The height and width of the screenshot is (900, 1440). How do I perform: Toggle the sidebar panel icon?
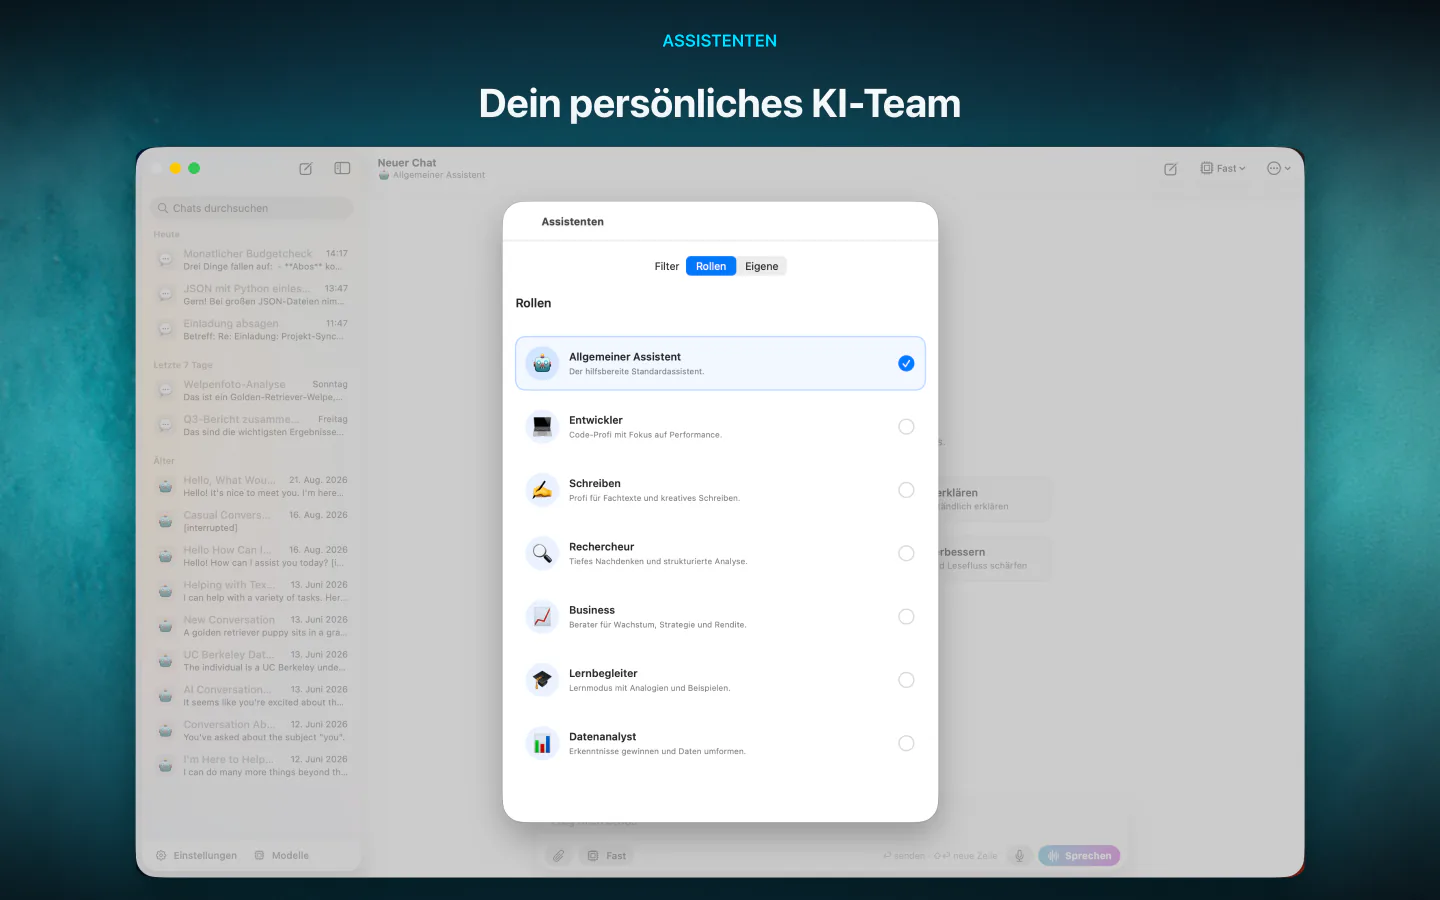(x=342, y=169)
